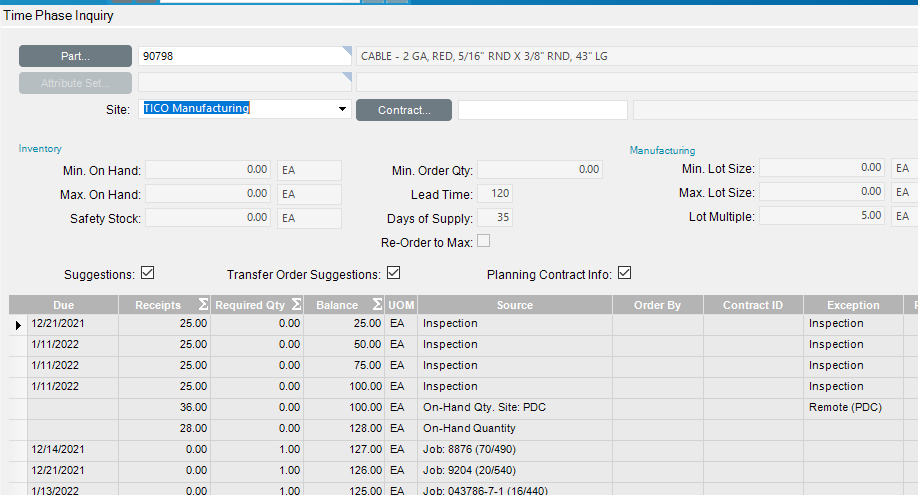Click the Min. Lot Size value field

point(822,168)
